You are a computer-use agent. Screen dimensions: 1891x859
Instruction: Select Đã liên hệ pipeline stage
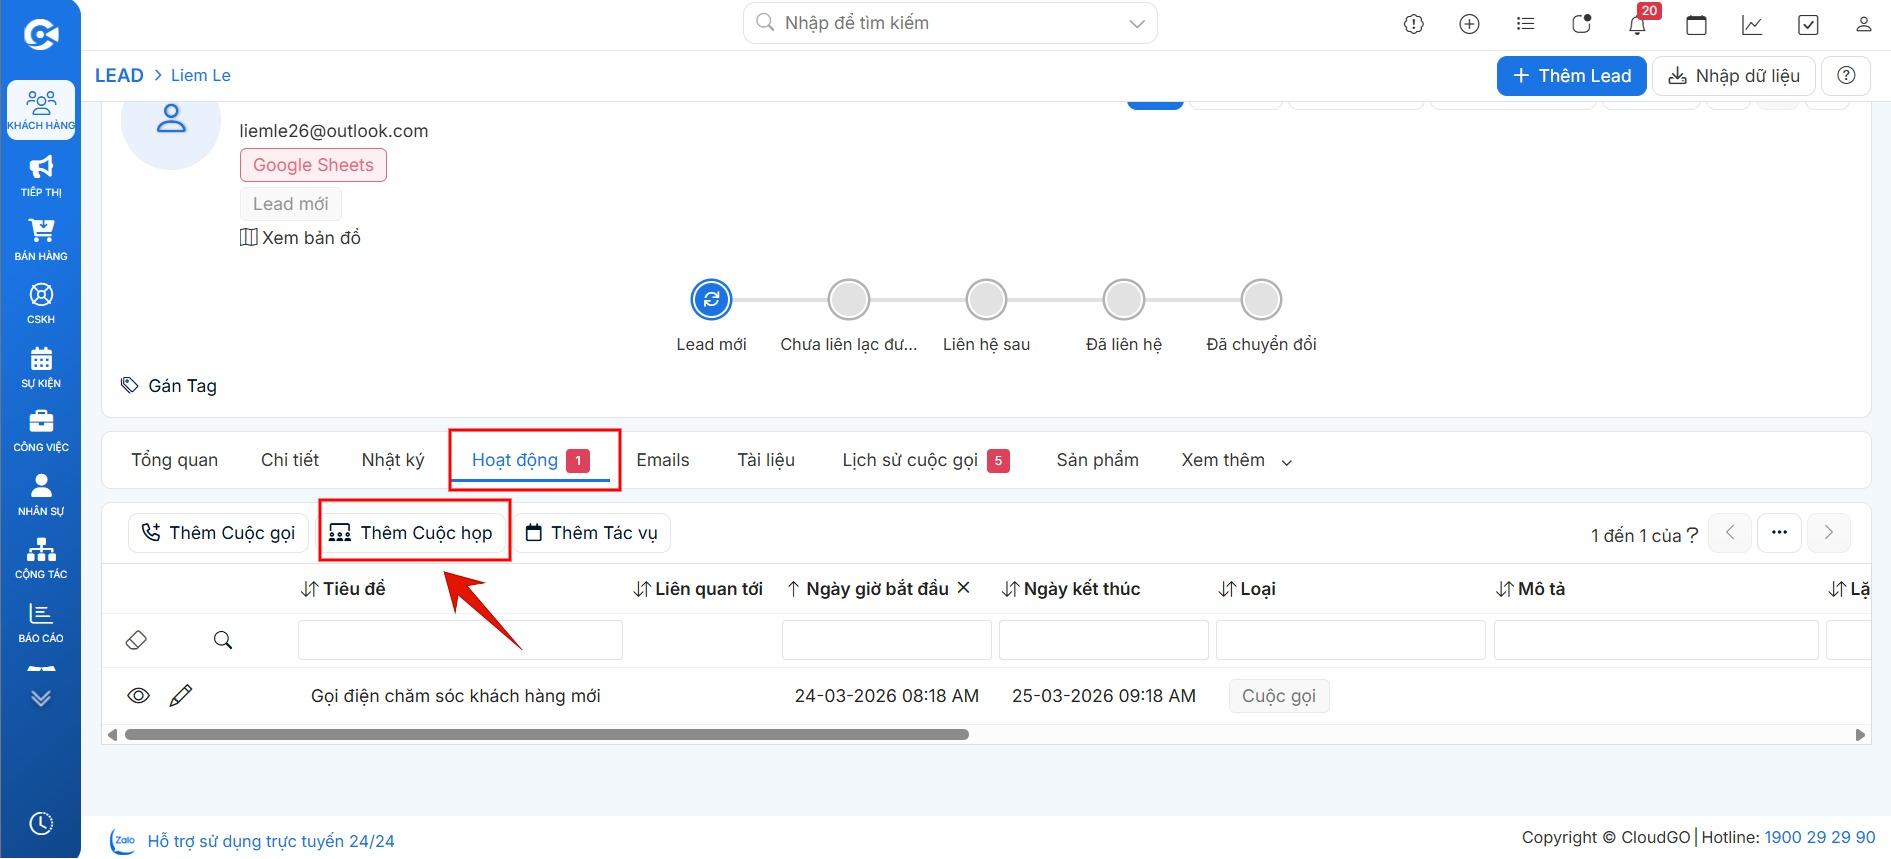tap(1124, 300)
